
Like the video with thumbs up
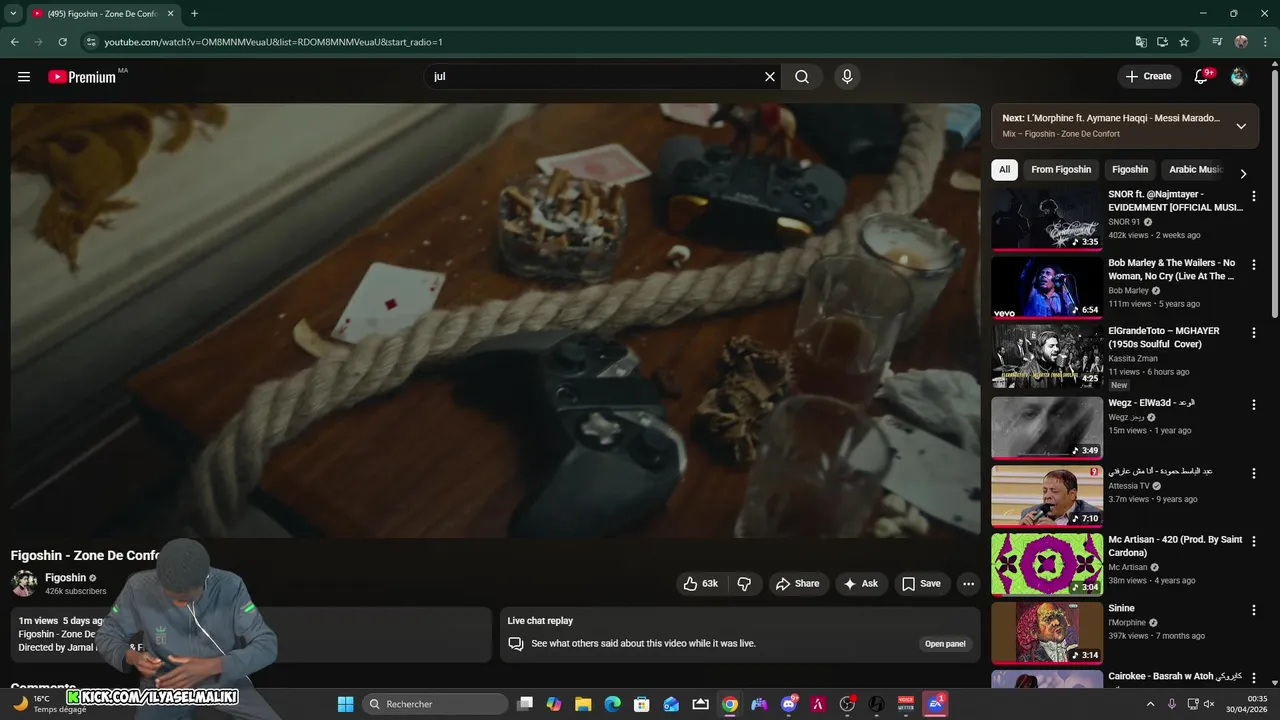tap(701, 584)
